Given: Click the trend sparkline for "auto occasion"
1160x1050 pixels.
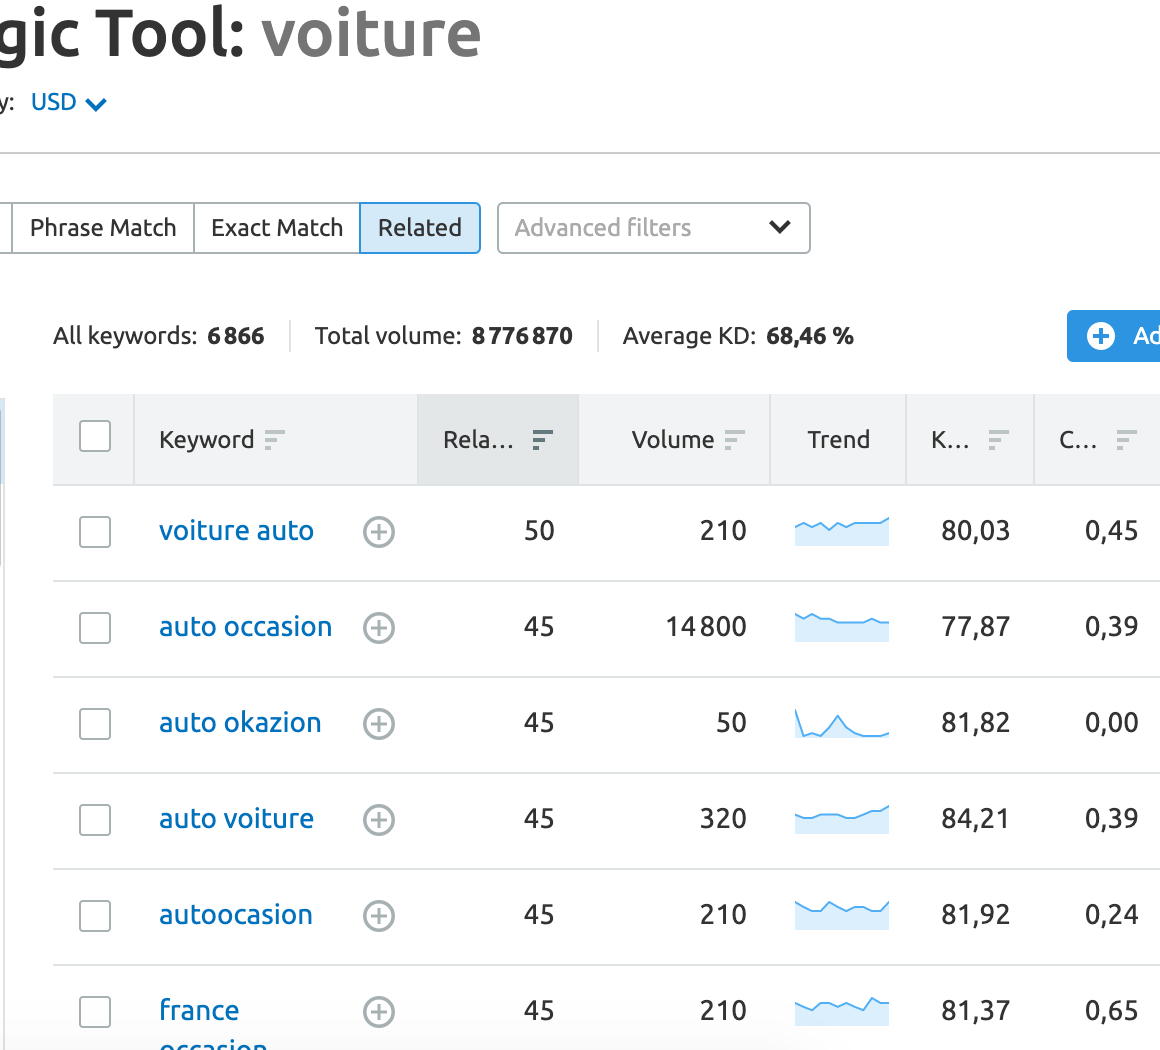Looking at the screenshot, I should click(841, 628).
